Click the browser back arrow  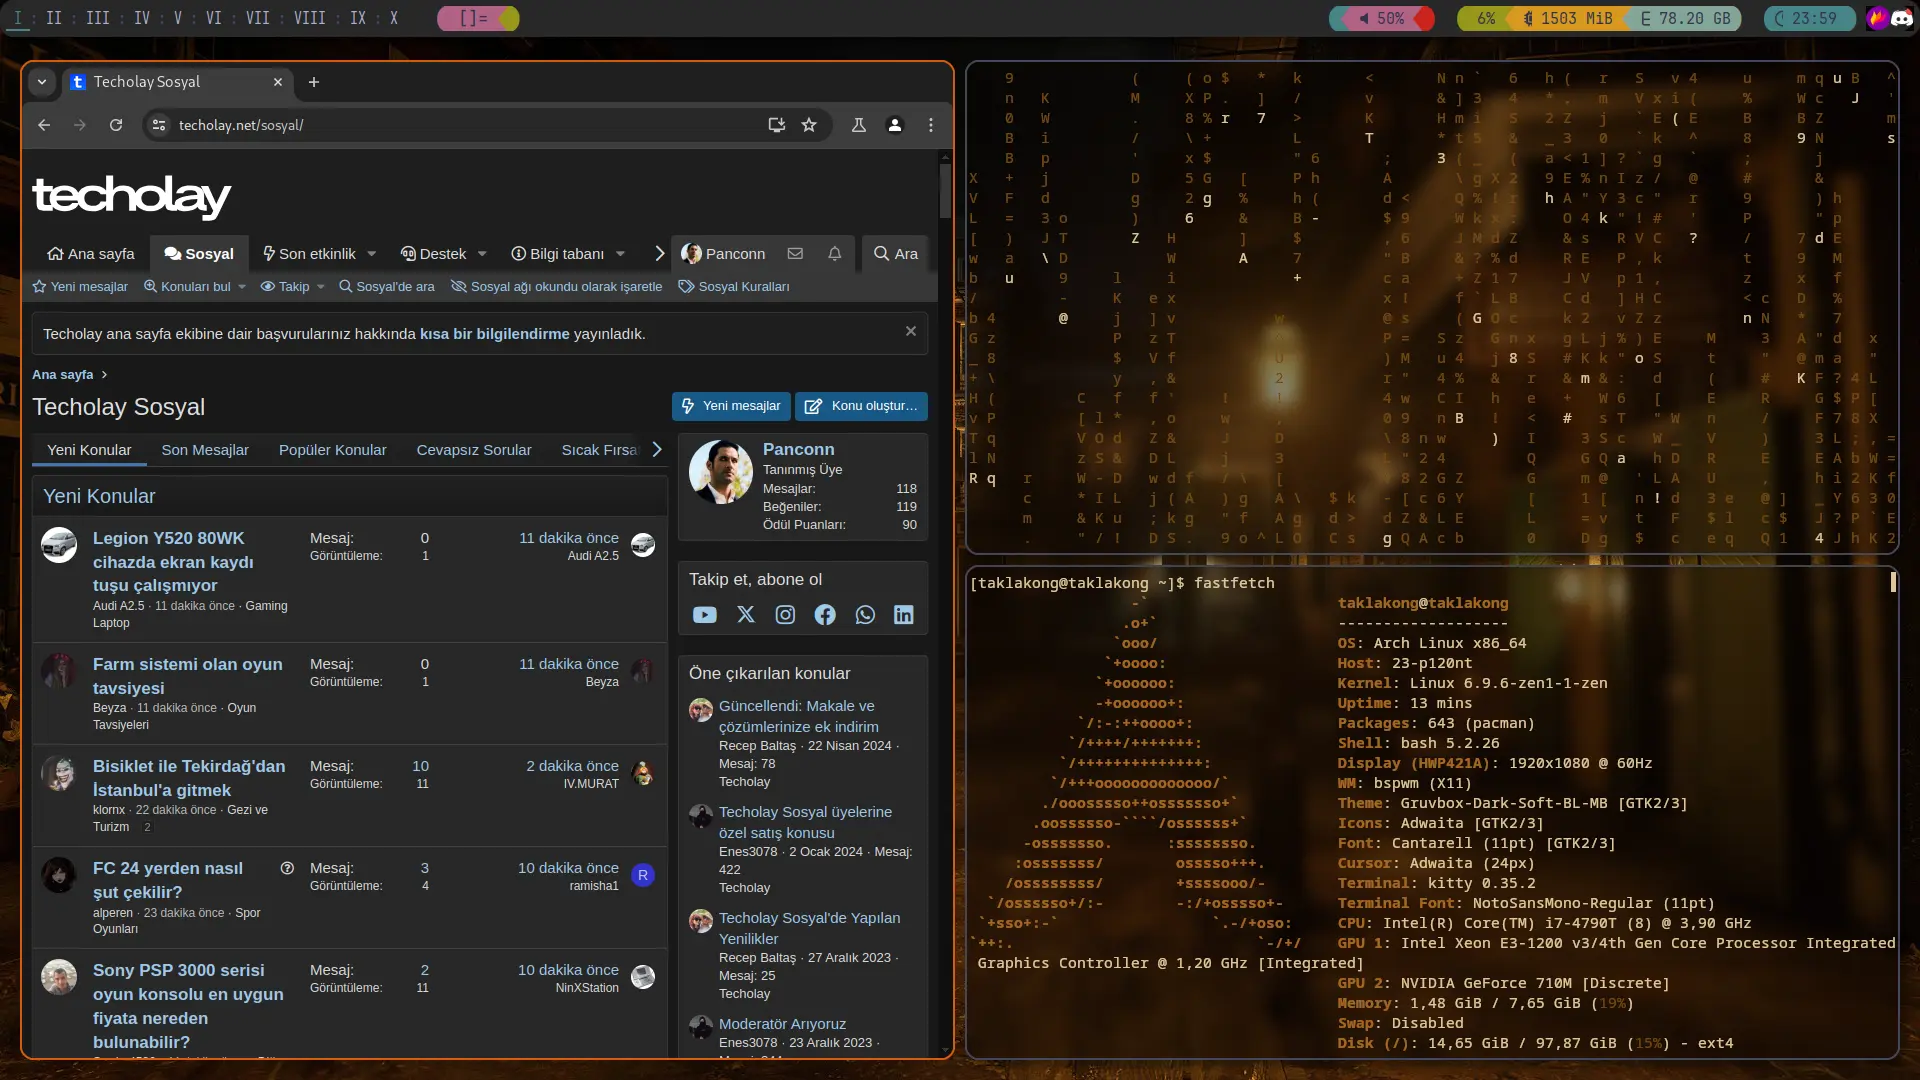coord(44,125)
